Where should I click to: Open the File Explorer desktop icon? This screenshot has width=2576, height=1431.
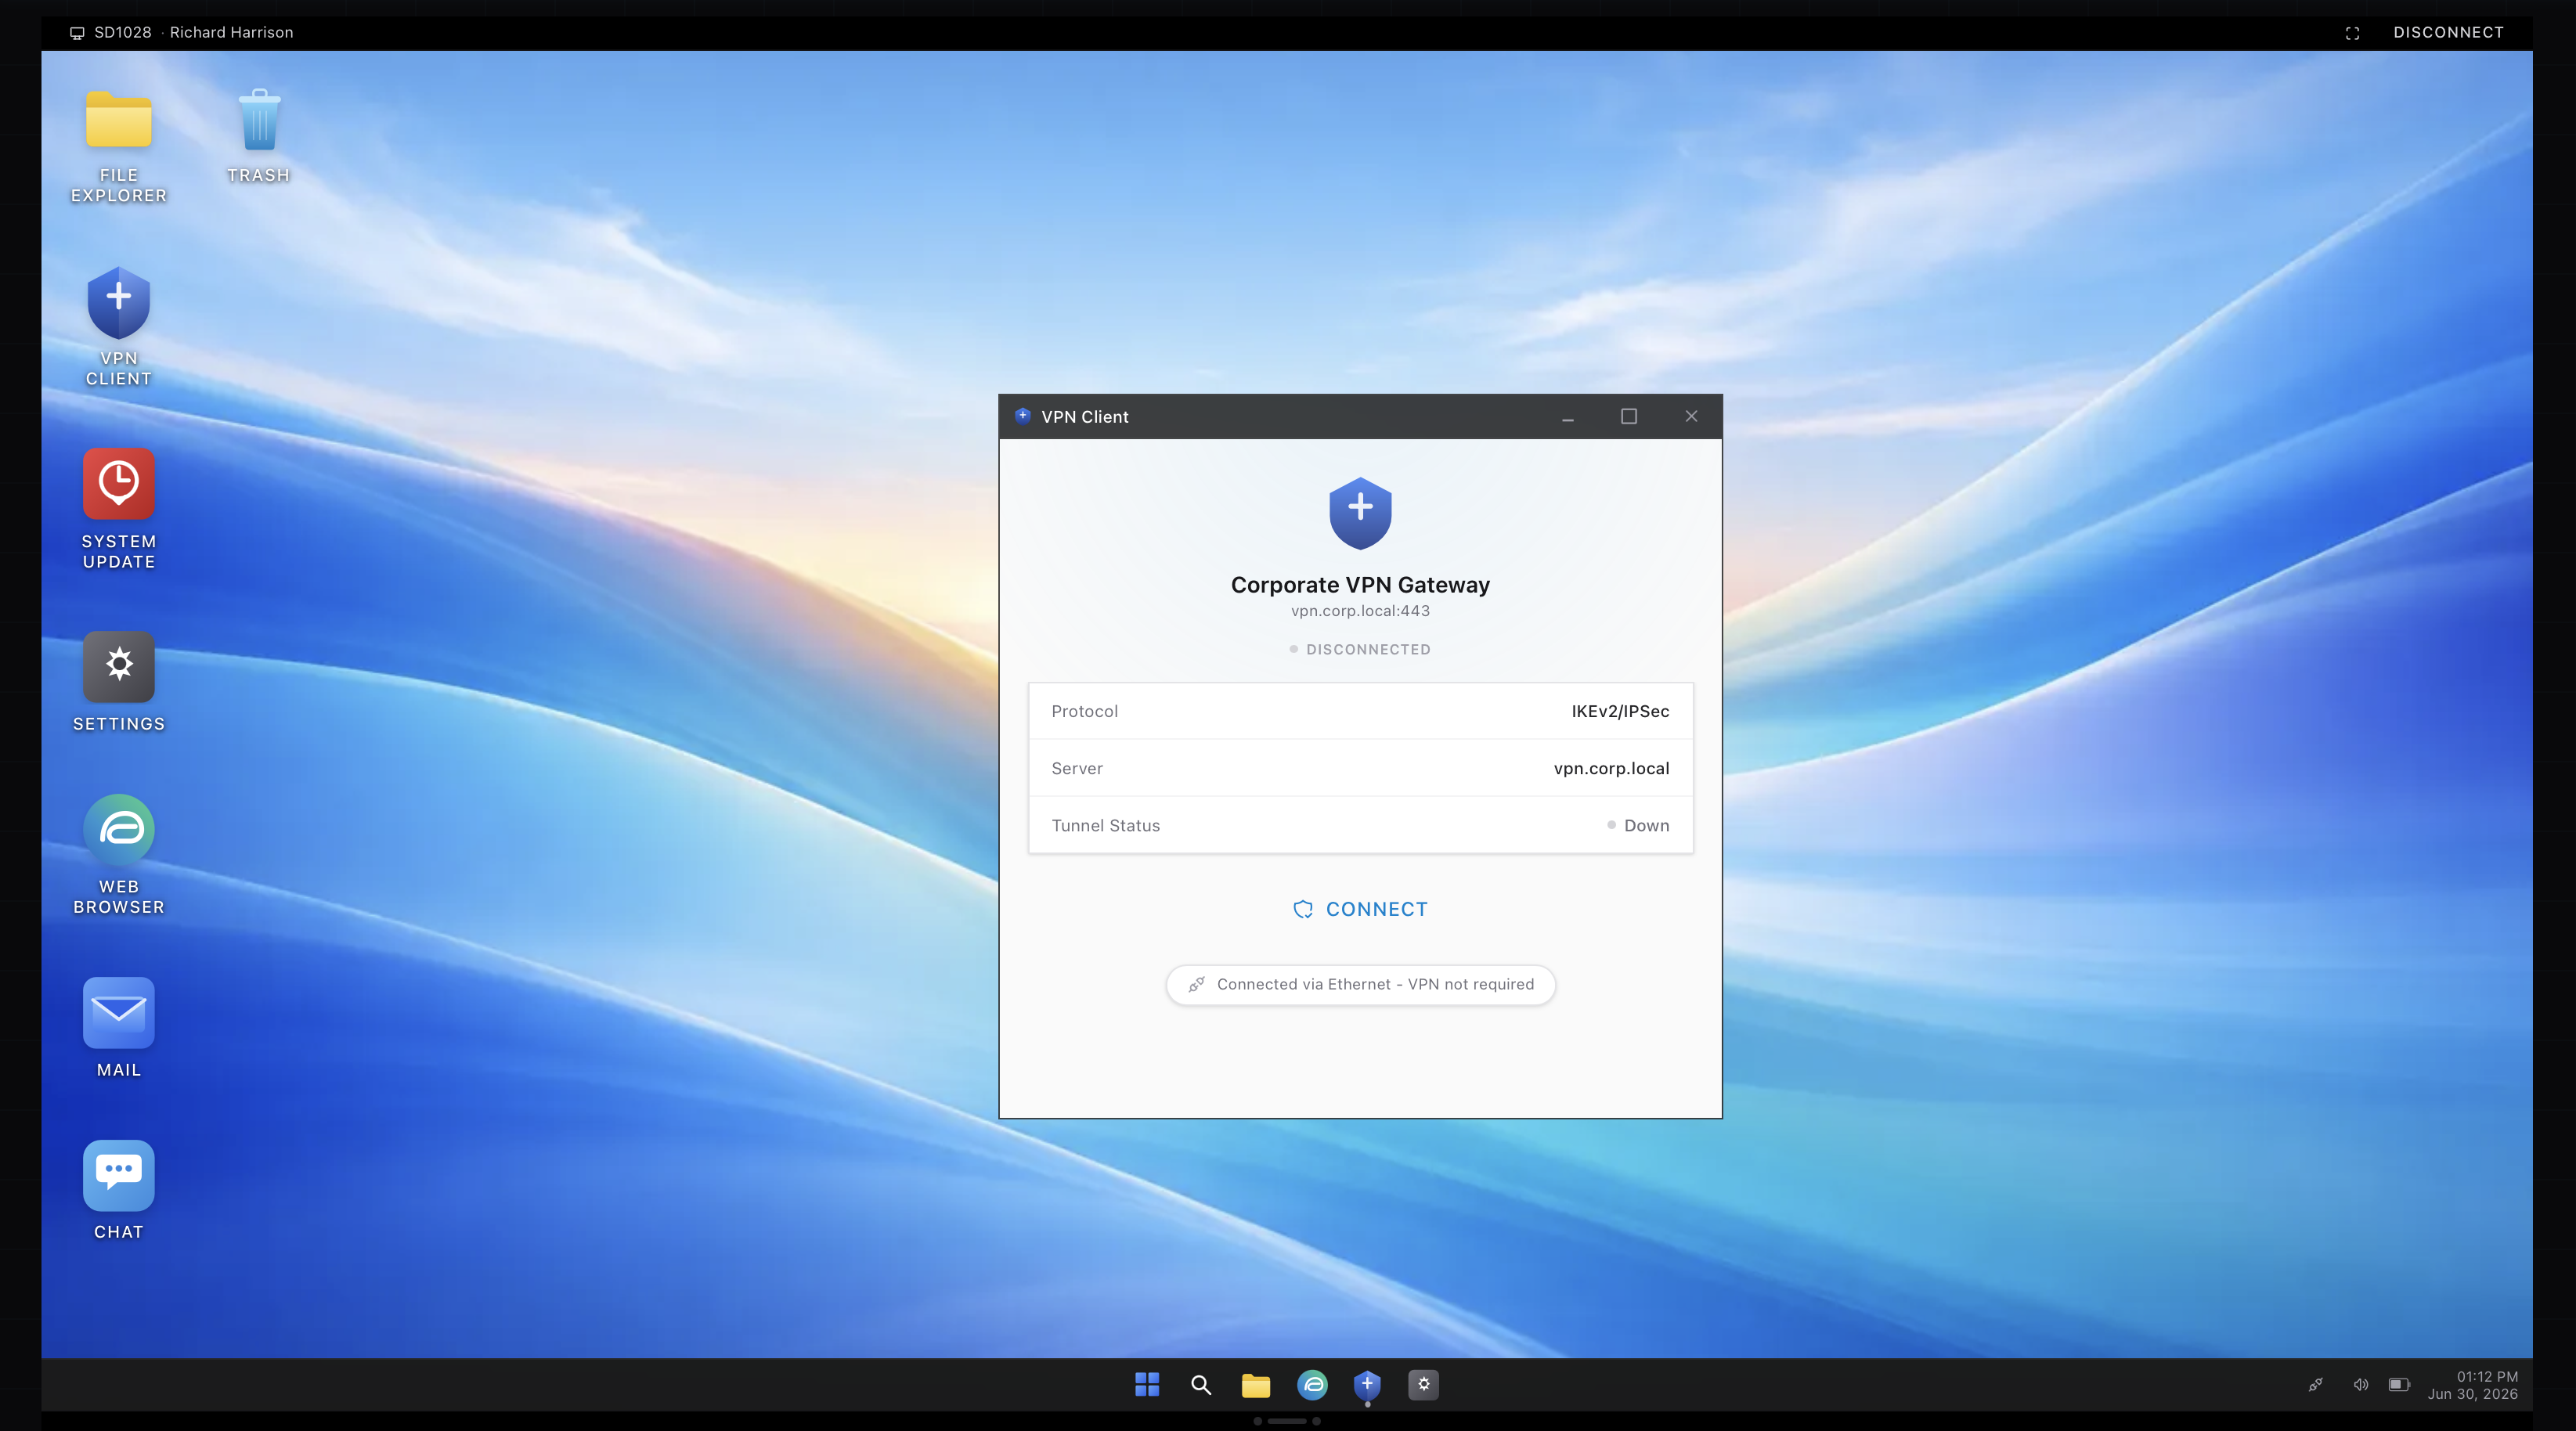(x=118, y=146)
